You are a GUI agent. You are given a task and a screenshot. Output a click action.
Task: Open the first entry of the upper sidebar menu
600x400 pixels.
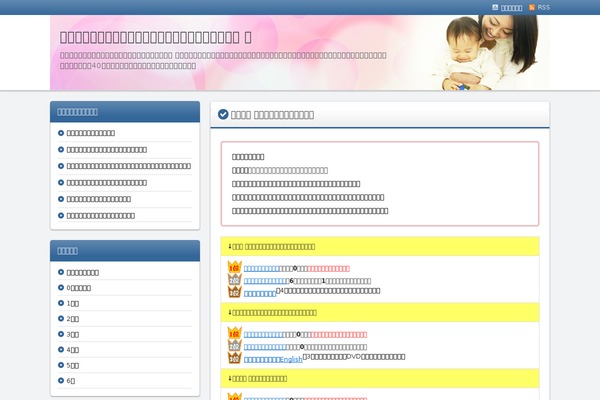tap(91, 133)
